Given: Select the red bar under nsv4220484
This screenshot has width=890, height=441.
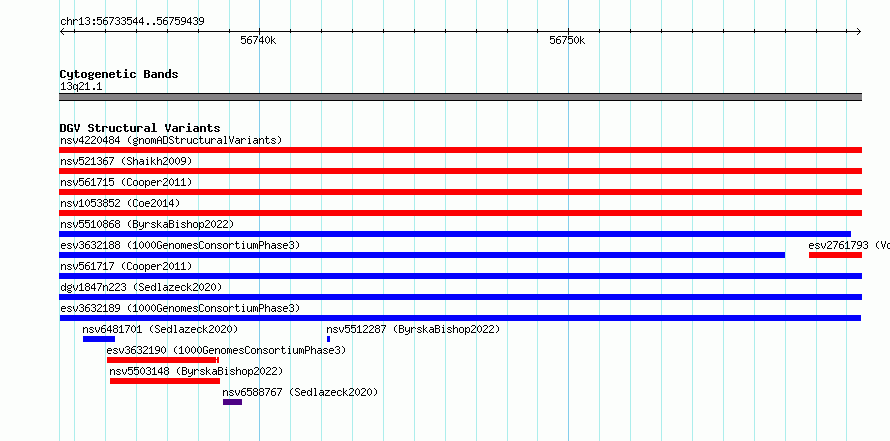Looking at the screenshot, I should [460, 150].
